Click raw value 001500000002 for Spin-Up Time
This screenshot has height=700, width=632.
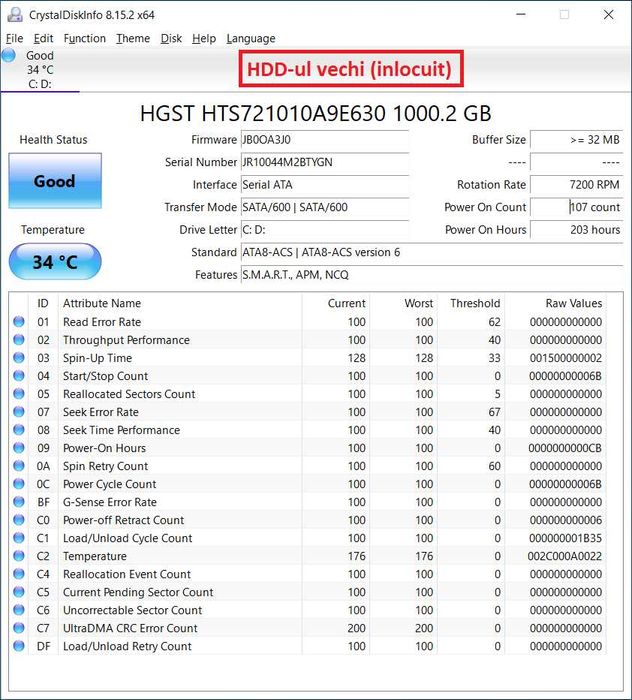(x=565, y=358)
